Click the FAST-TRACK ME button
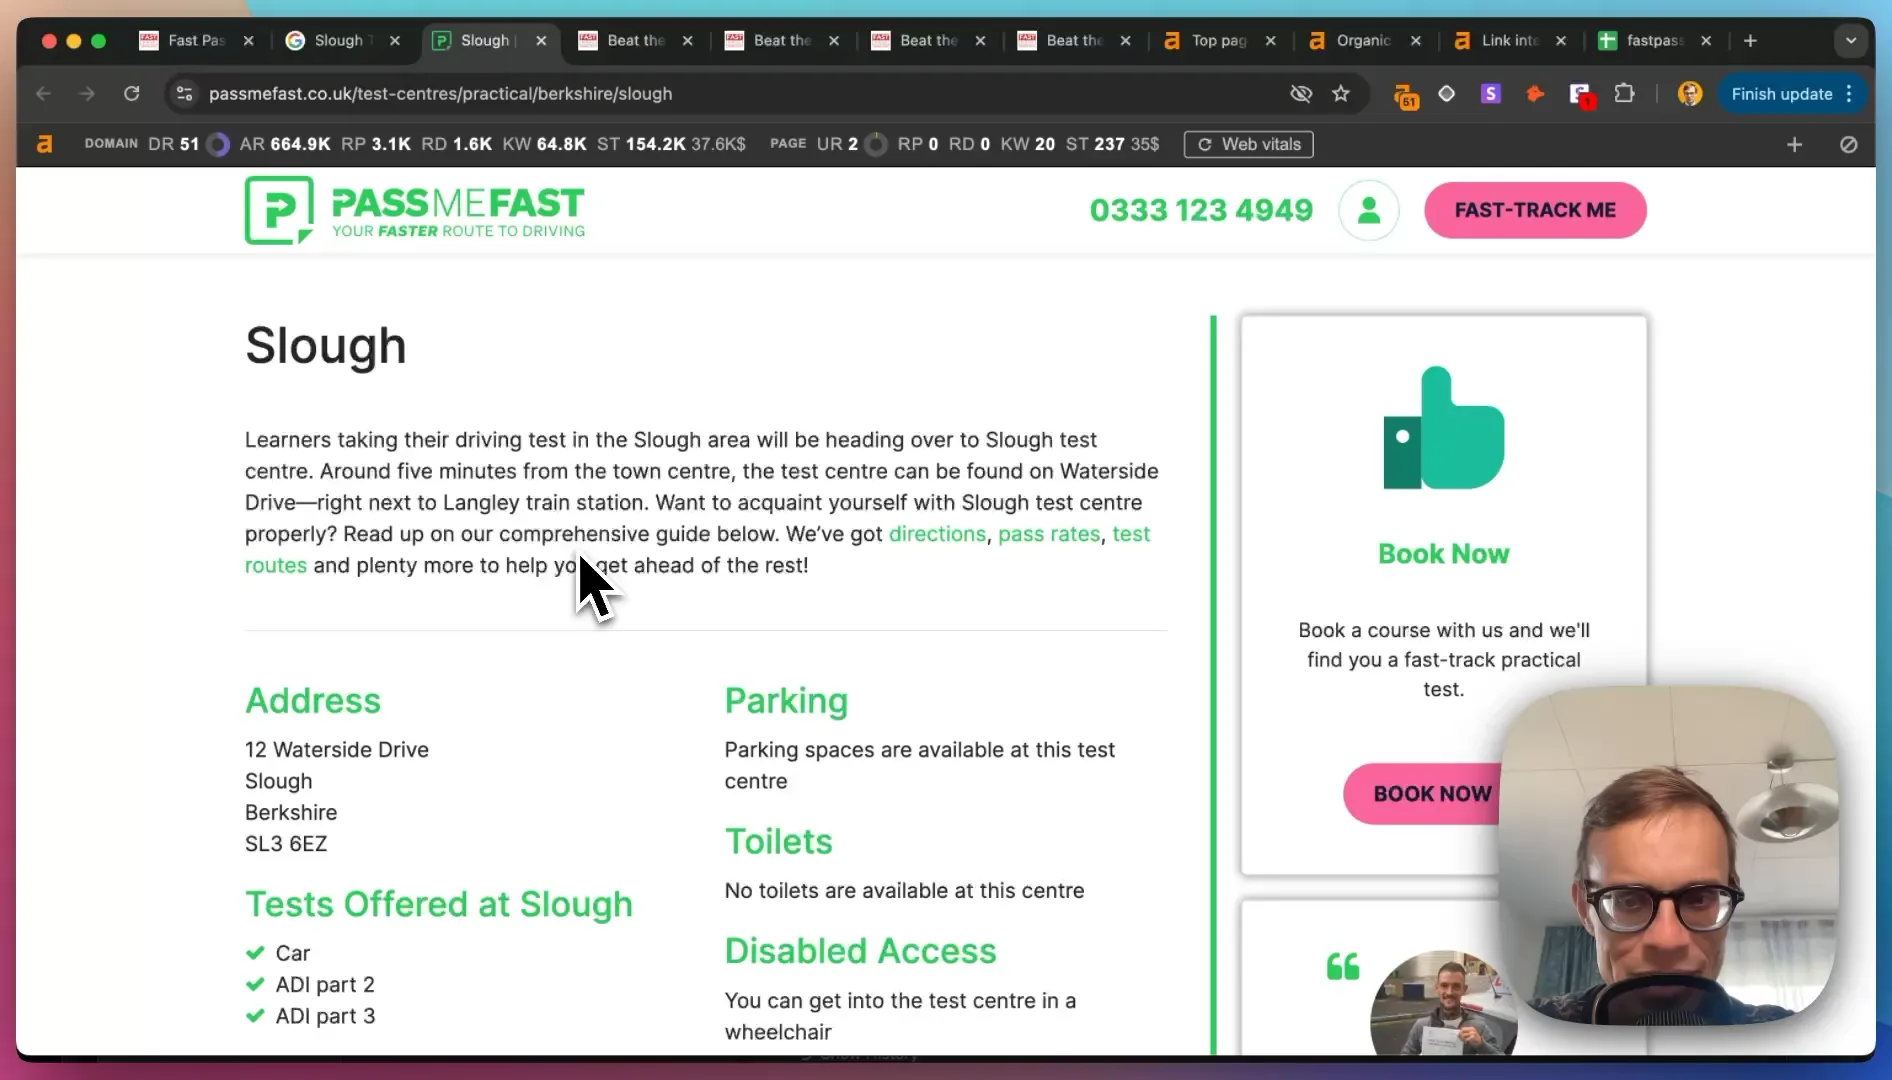Screen dimensions: 1892x1080 coord(1535,210)
